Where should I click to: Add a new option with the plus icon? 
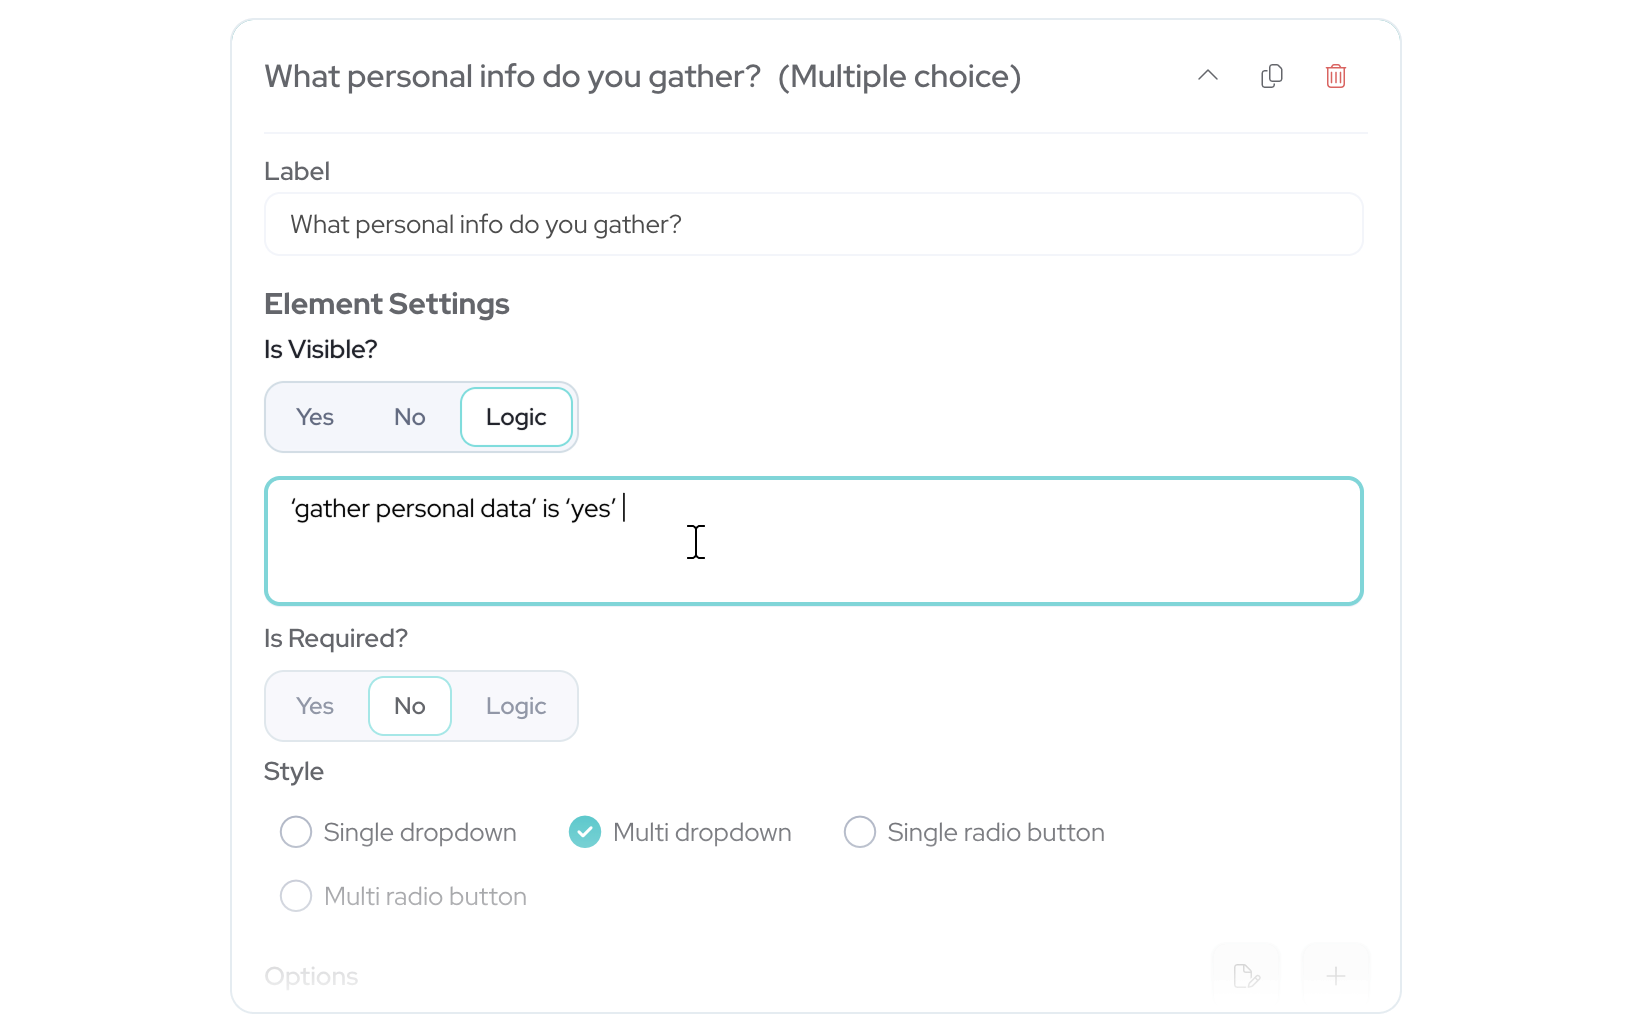[x=1336, y=975]
